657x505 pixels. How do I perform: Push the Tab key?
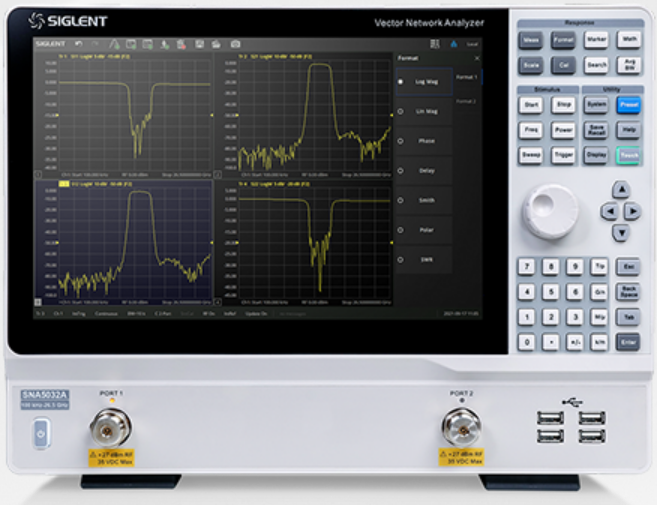[x=628, y=317]
